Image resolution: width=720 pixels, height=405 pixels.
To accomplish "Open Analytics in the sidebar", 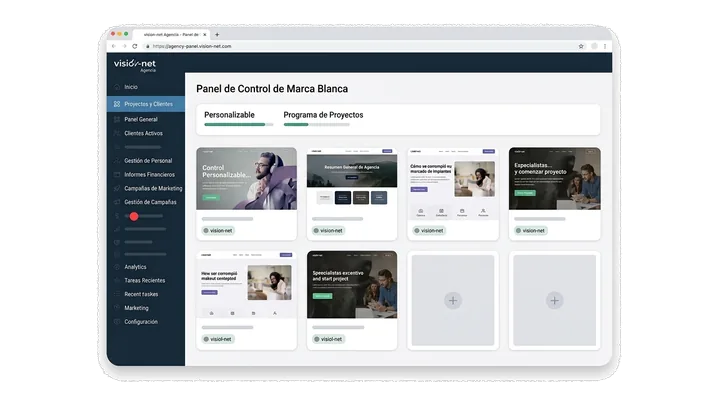I will point(135,267).
